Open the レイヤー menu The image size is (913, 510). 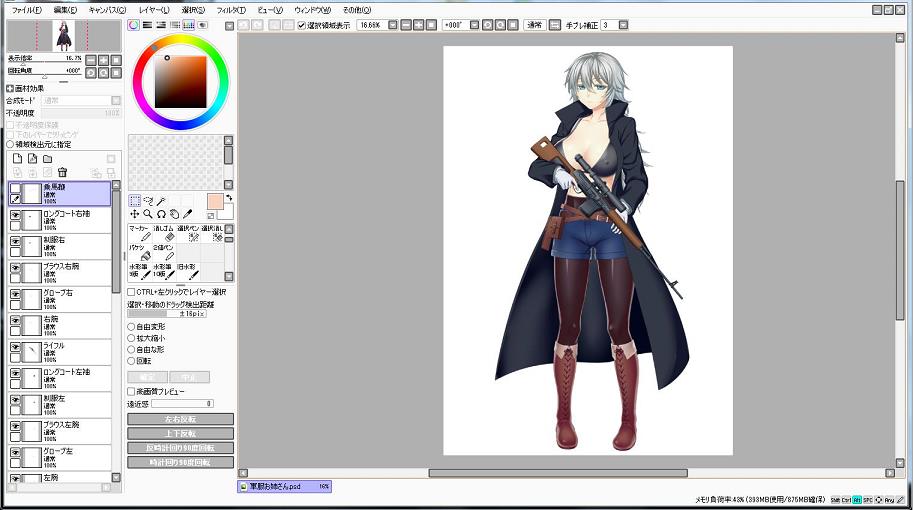click(x=153, y=9)
